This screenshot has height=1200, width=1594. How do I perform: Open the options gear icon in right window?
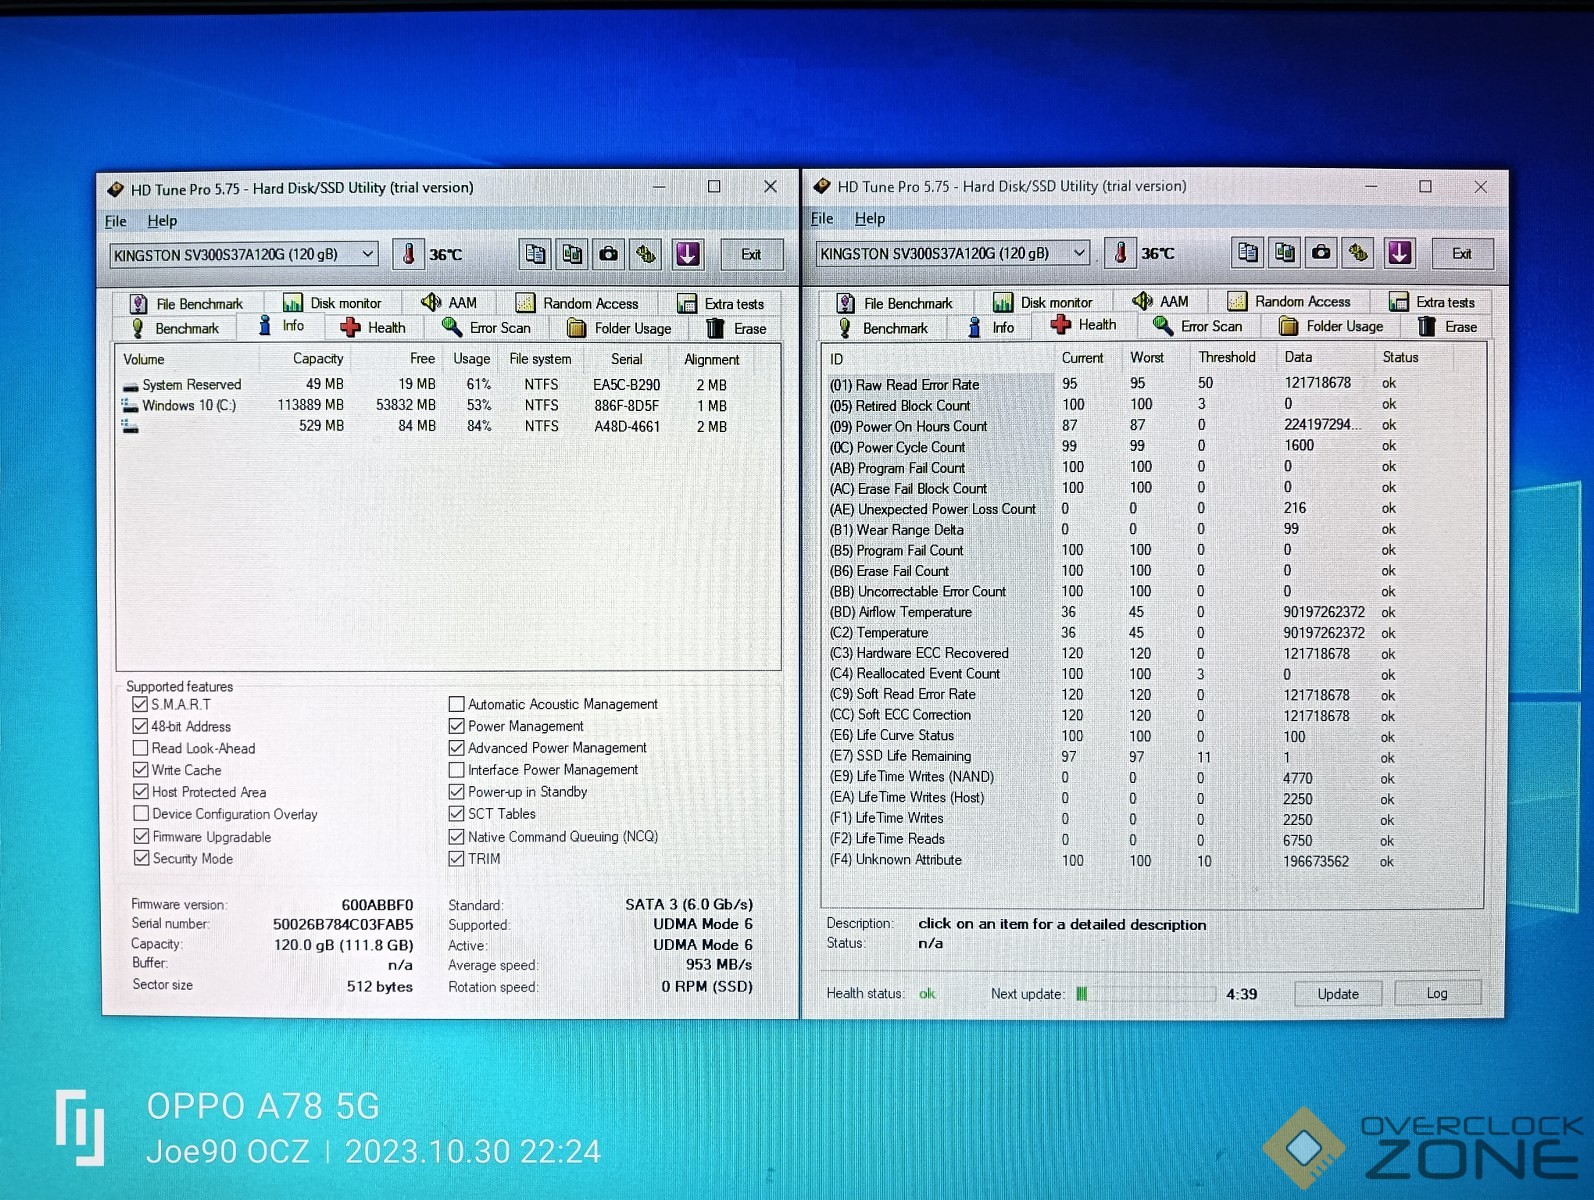(1358, 253)
